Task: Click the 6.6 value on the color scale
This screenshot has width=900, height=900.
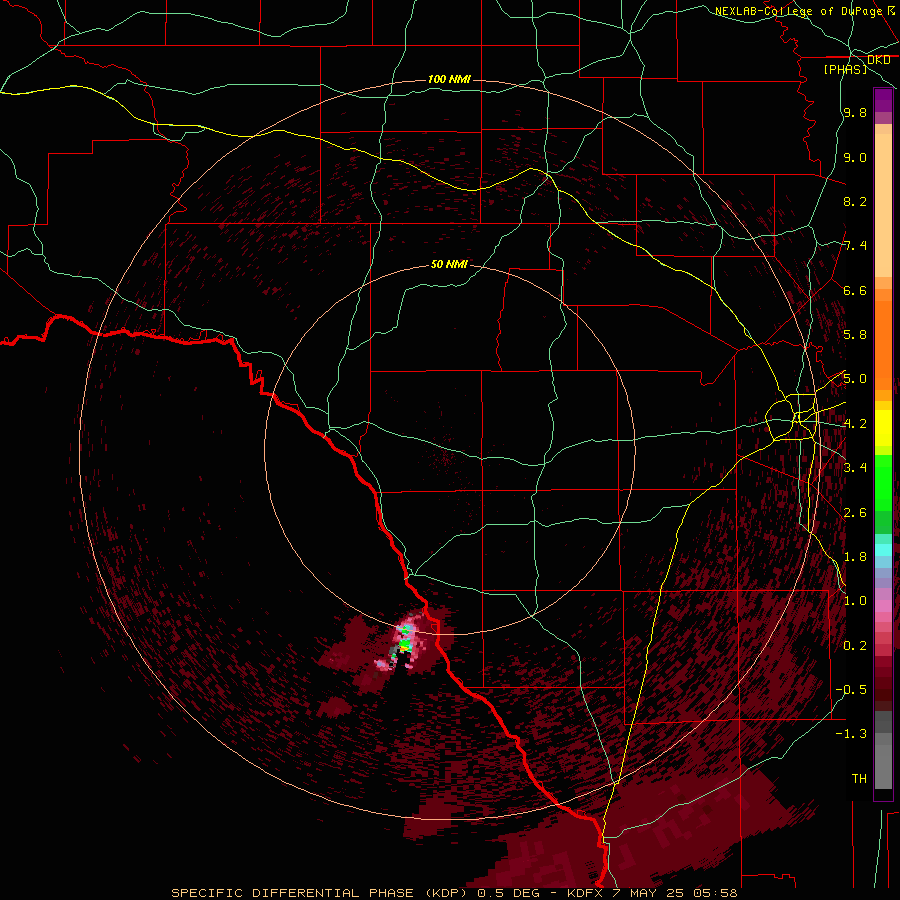Action: pyautogui.click(x=855, y=290)
